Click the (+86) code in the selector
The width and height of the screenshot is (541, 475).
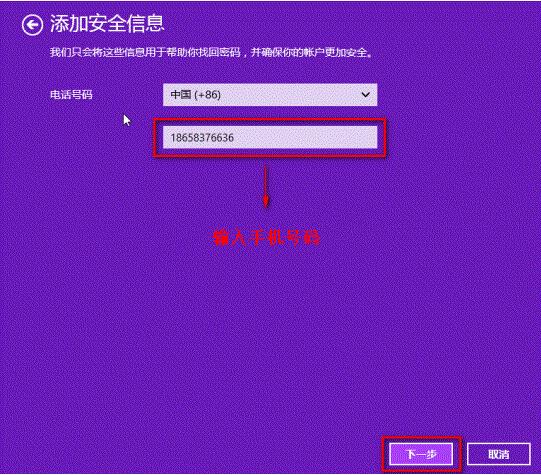207,95
